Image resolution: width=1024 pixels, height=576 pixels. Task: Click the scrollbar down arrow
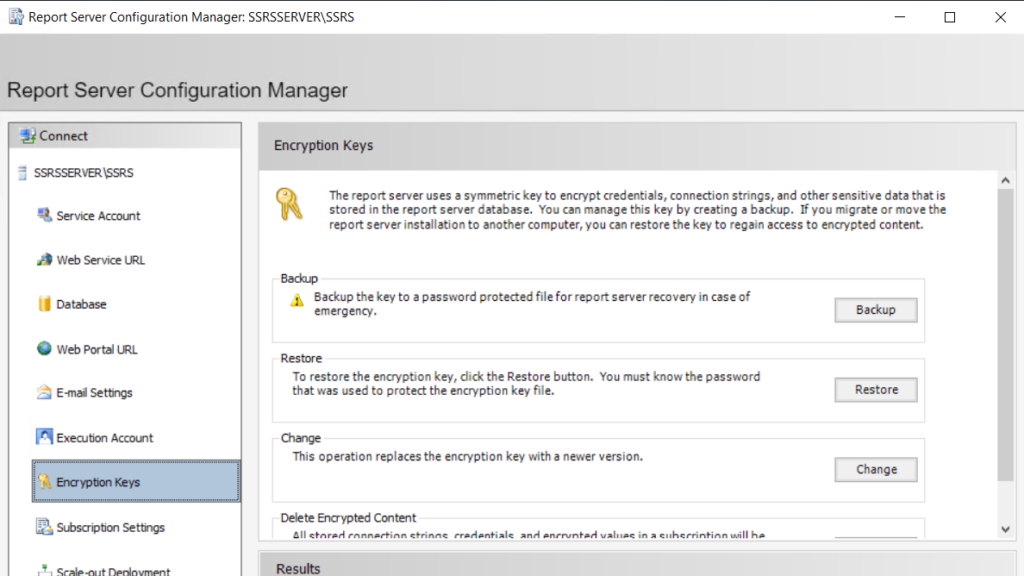(1006, 529)
